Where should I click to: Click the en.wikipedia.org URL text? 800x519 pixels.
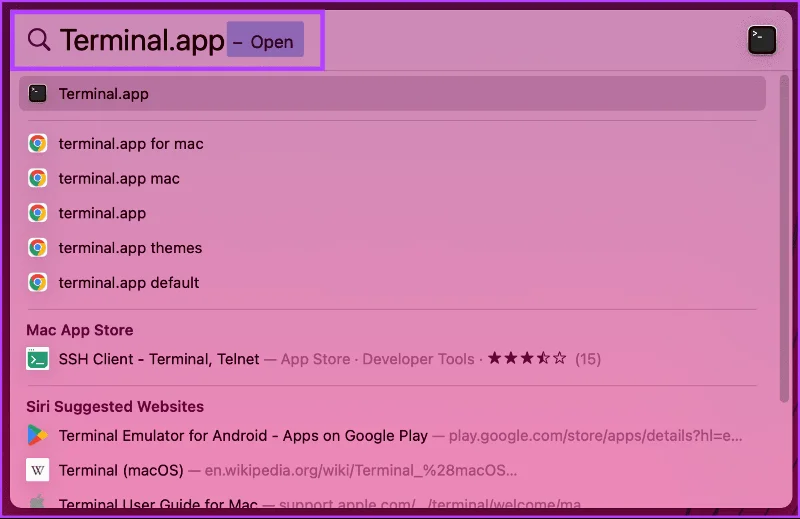pos(361,471)
